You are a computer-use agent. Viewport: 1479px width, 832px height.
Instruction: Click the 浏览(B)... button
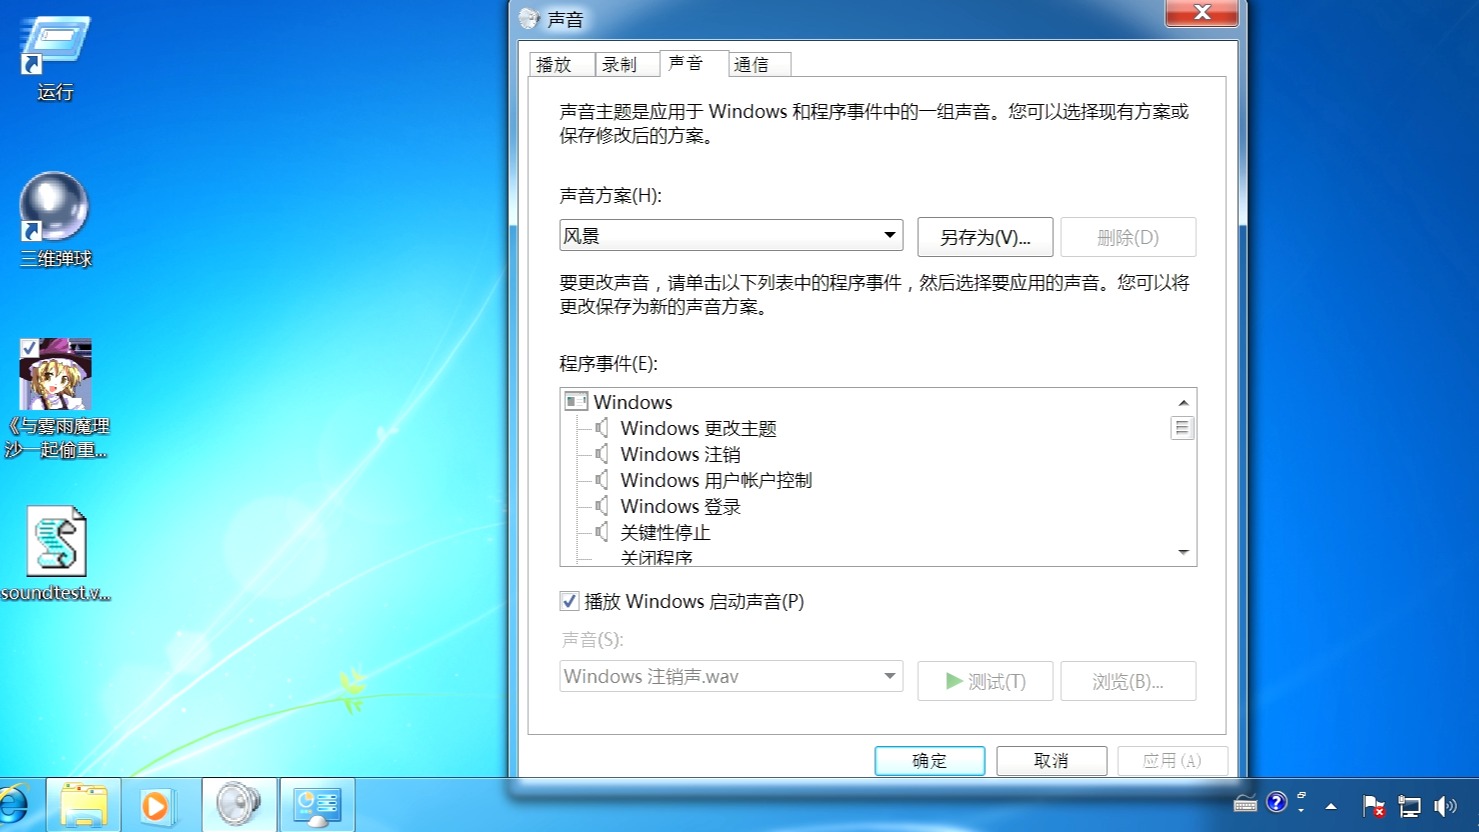1128,681
